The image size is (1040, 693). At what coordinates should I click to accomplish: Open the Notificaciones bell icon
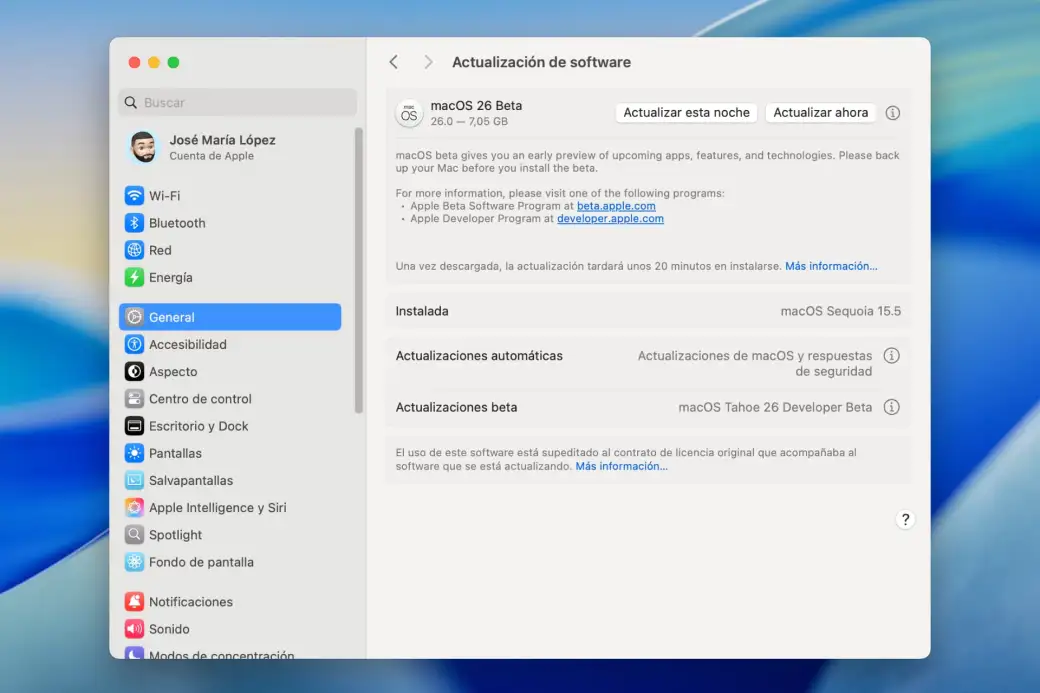134,601
